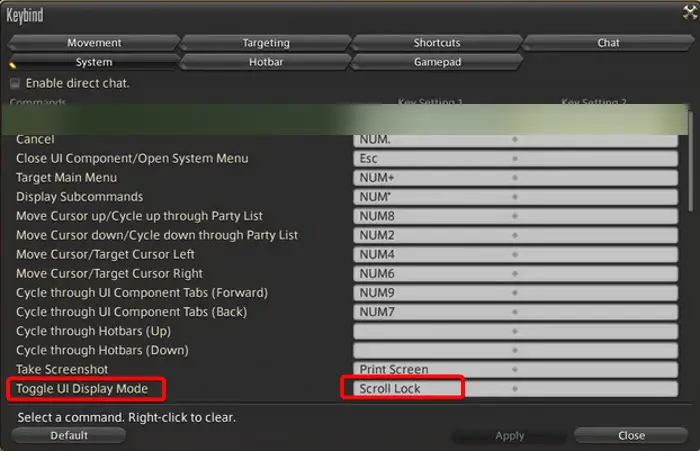
Task: Go to the Chat tab
Action: pos(608,43)
